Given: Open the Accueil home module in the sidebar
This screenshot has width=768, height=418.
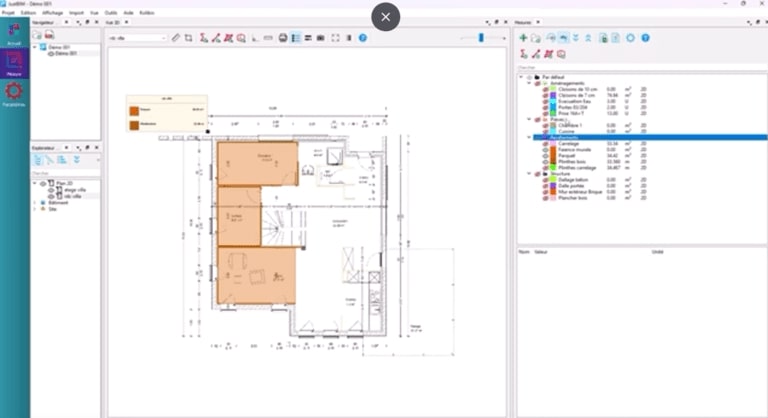Looking at the screenshot, I should [x=14, y=34].
